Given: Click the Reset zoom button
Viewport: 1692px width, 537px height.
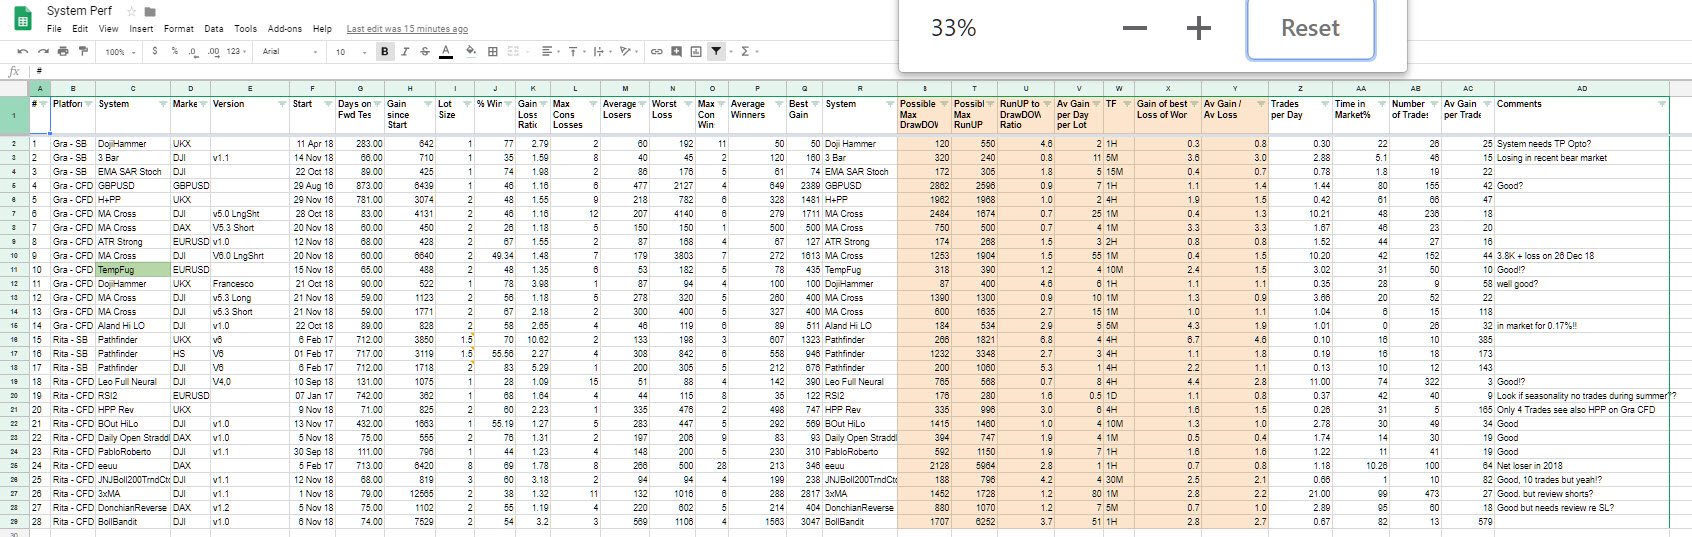Looking at the screenshot, I should [x=1311, y=28].
